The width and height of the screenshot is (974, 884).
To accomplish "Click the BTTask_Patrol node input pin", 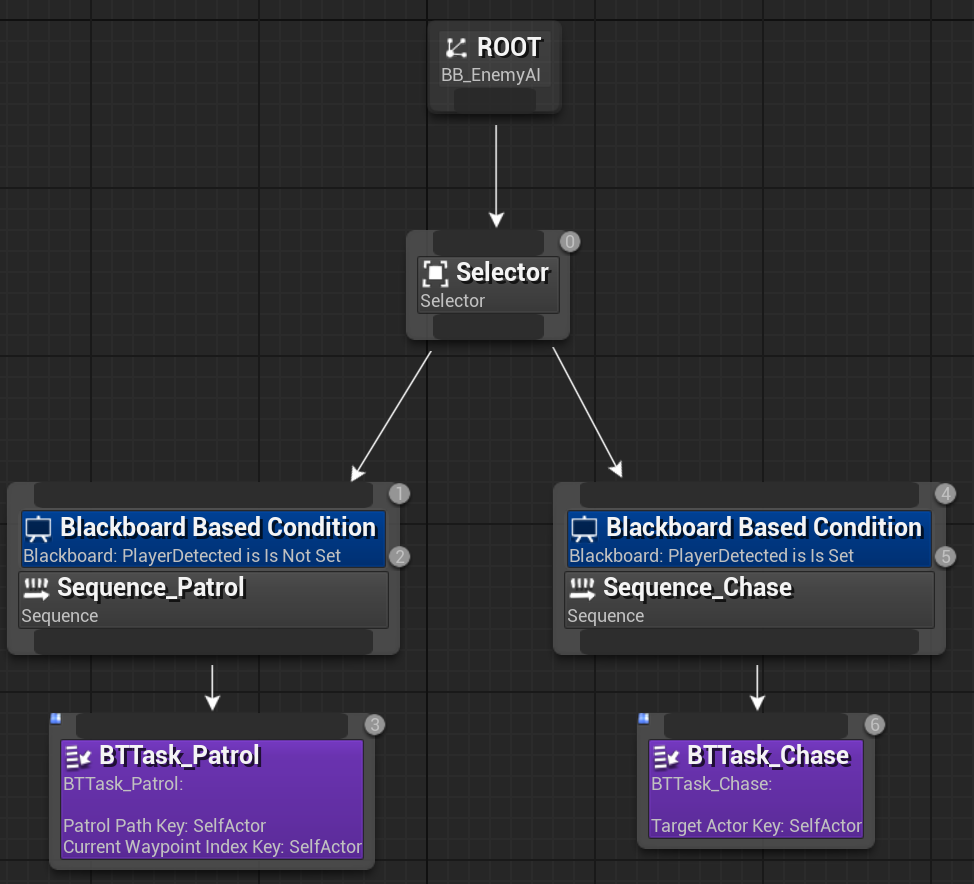I will pos(212,726).
